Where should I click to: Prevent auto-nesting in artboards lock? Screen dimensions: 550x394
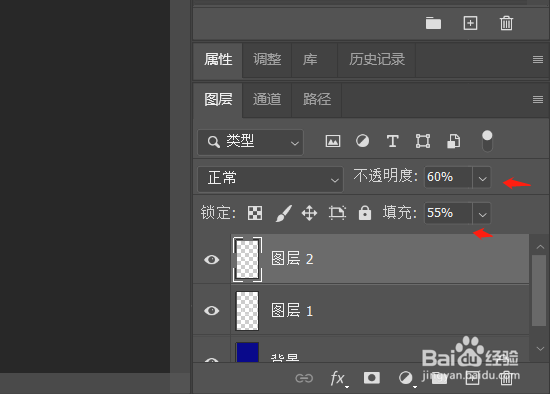[337, 213]
